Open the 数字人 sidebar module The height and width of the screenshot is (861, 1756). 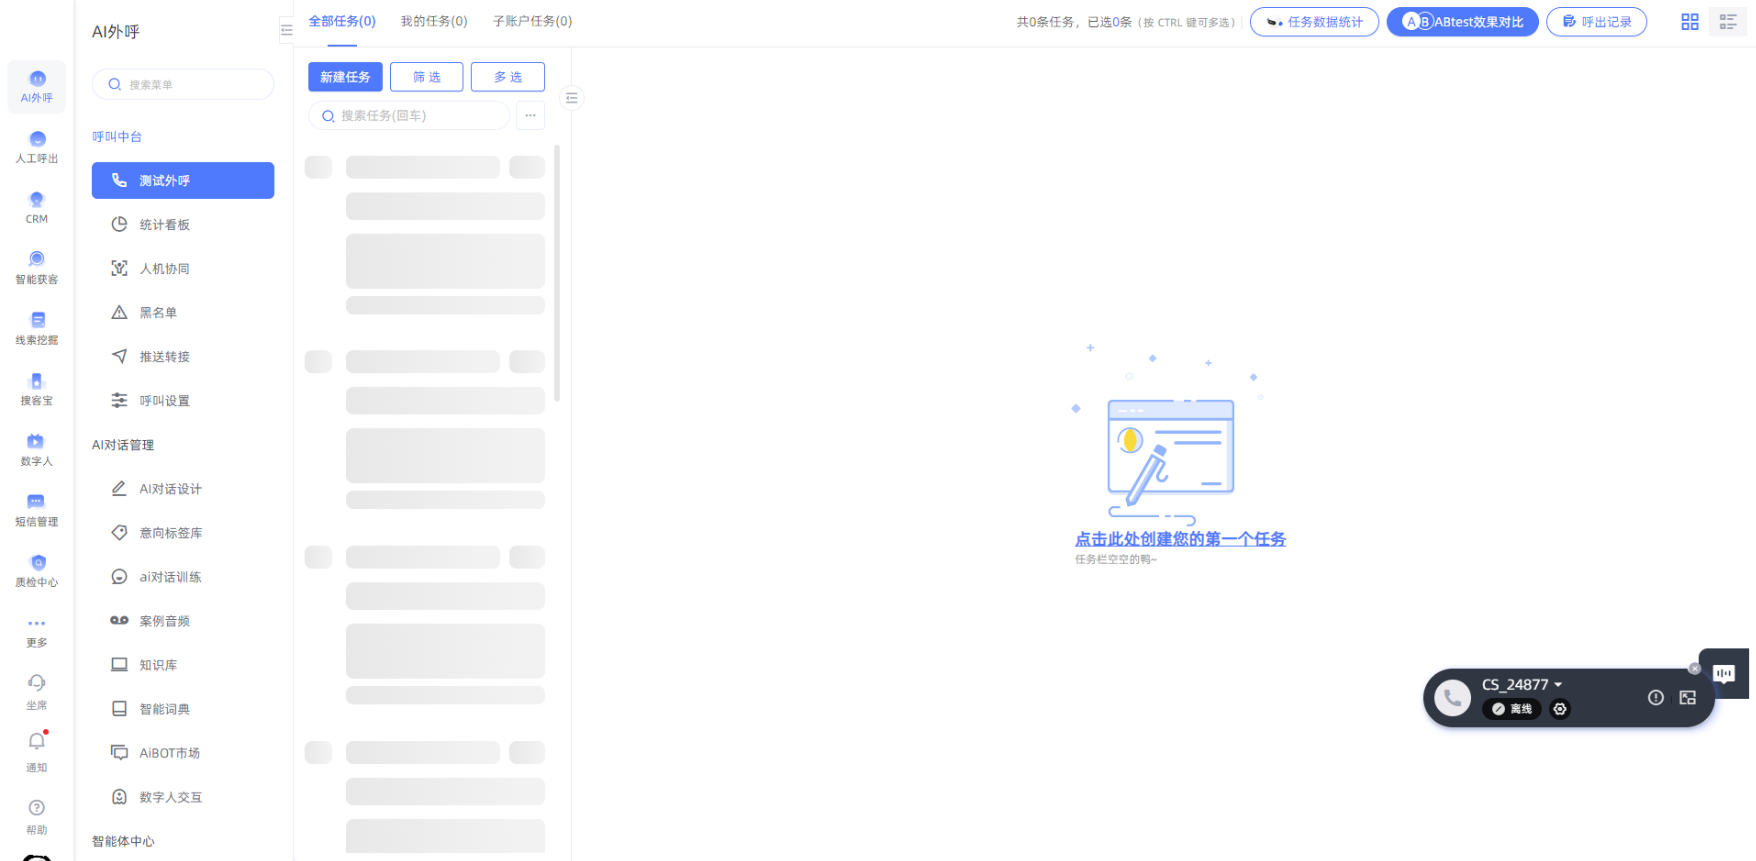(x=37, y=449)
